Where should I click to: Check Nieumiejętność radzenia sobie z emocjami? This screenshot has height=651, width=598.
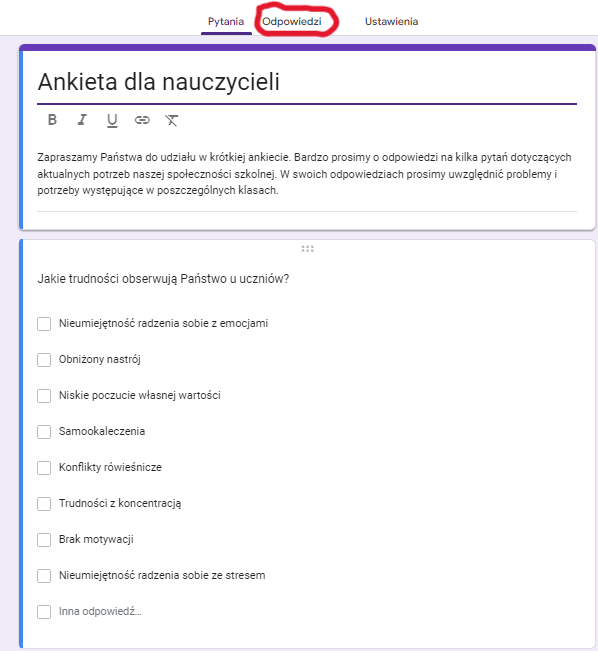point(44,324)
